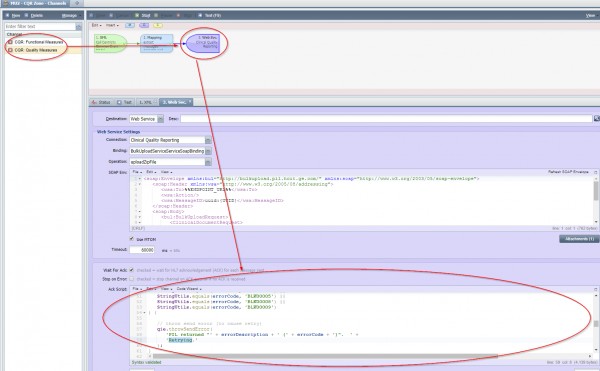Image resolution: width=600 pixels, height=371 pixels.
Task: Select CQR: Quality Measures channel
Action: [x=36, y=50]
